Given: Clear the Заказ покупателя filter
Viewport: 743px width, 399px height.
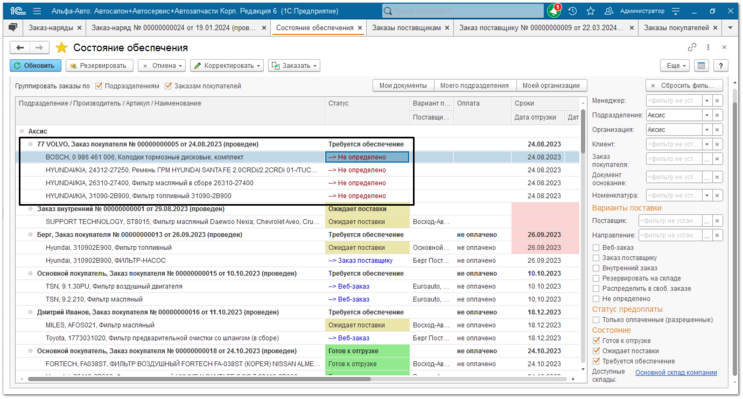Looking at the screenshot, I should click(x=717, y=159).
